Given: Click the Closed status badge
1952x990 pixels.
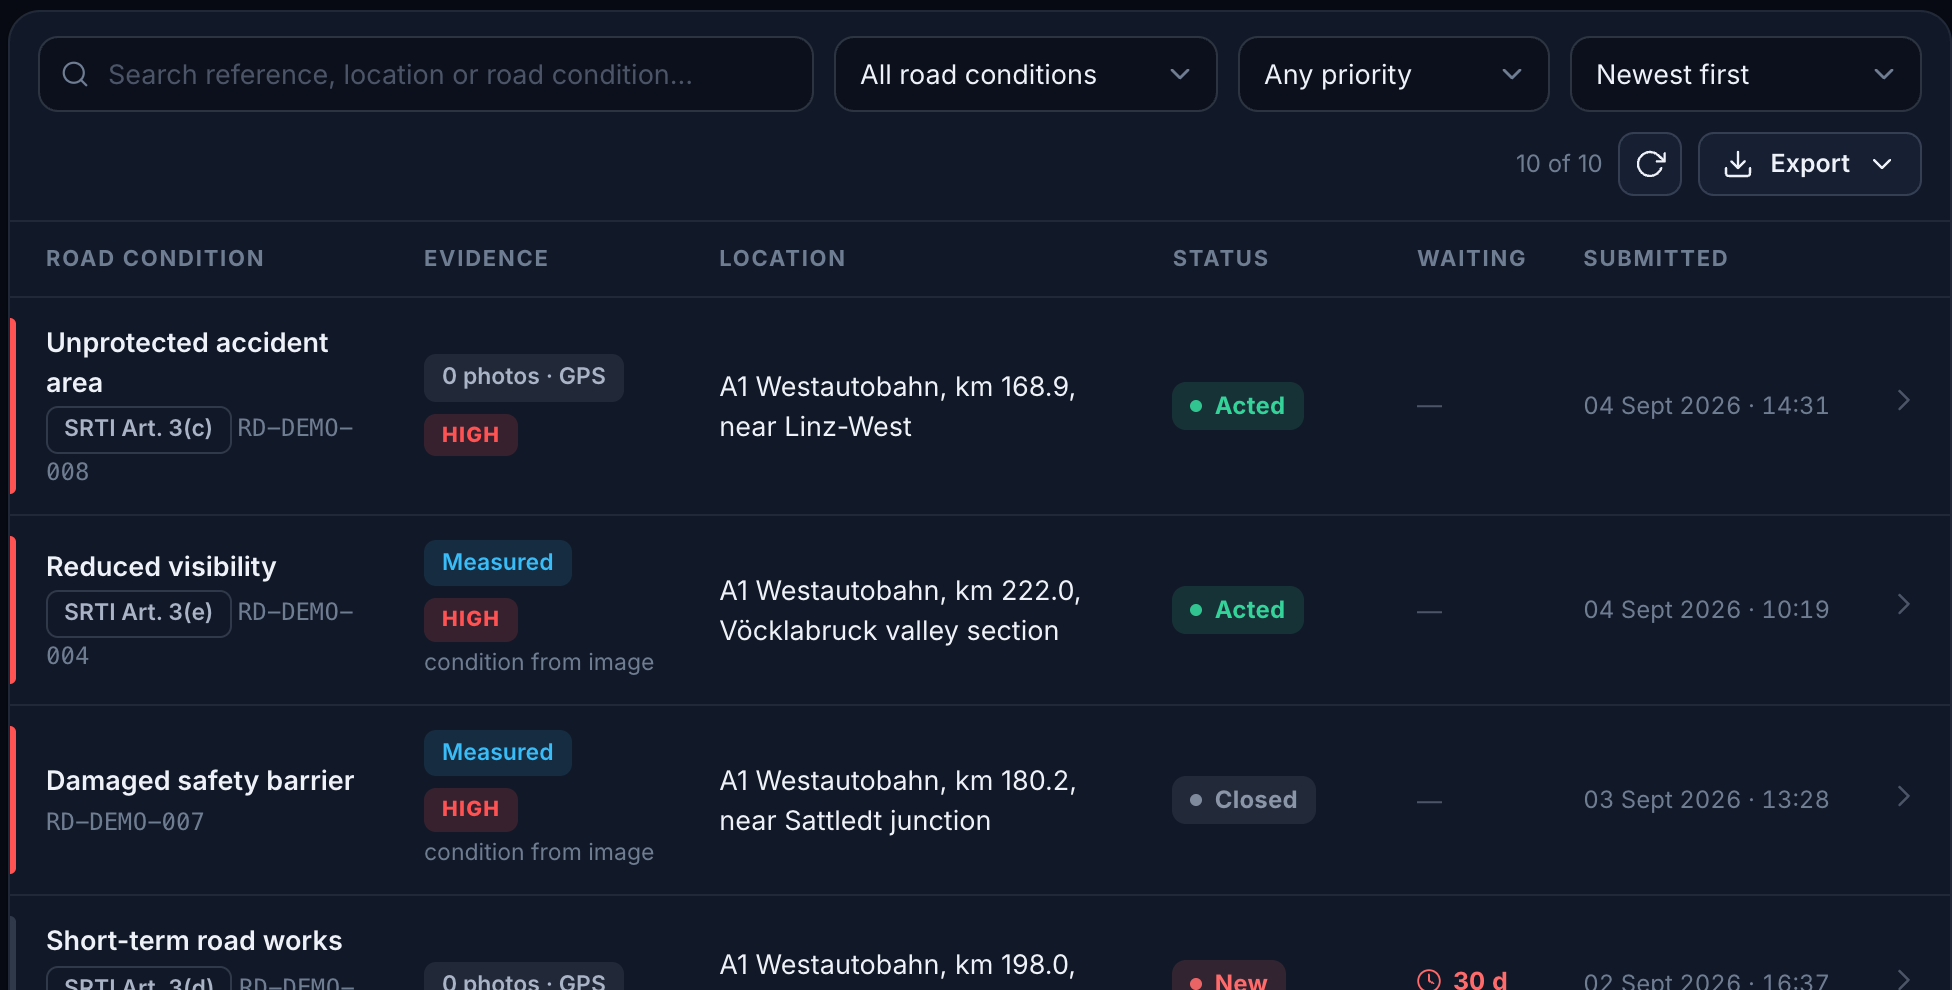Looking at the screenshot, I should 1244,800.
